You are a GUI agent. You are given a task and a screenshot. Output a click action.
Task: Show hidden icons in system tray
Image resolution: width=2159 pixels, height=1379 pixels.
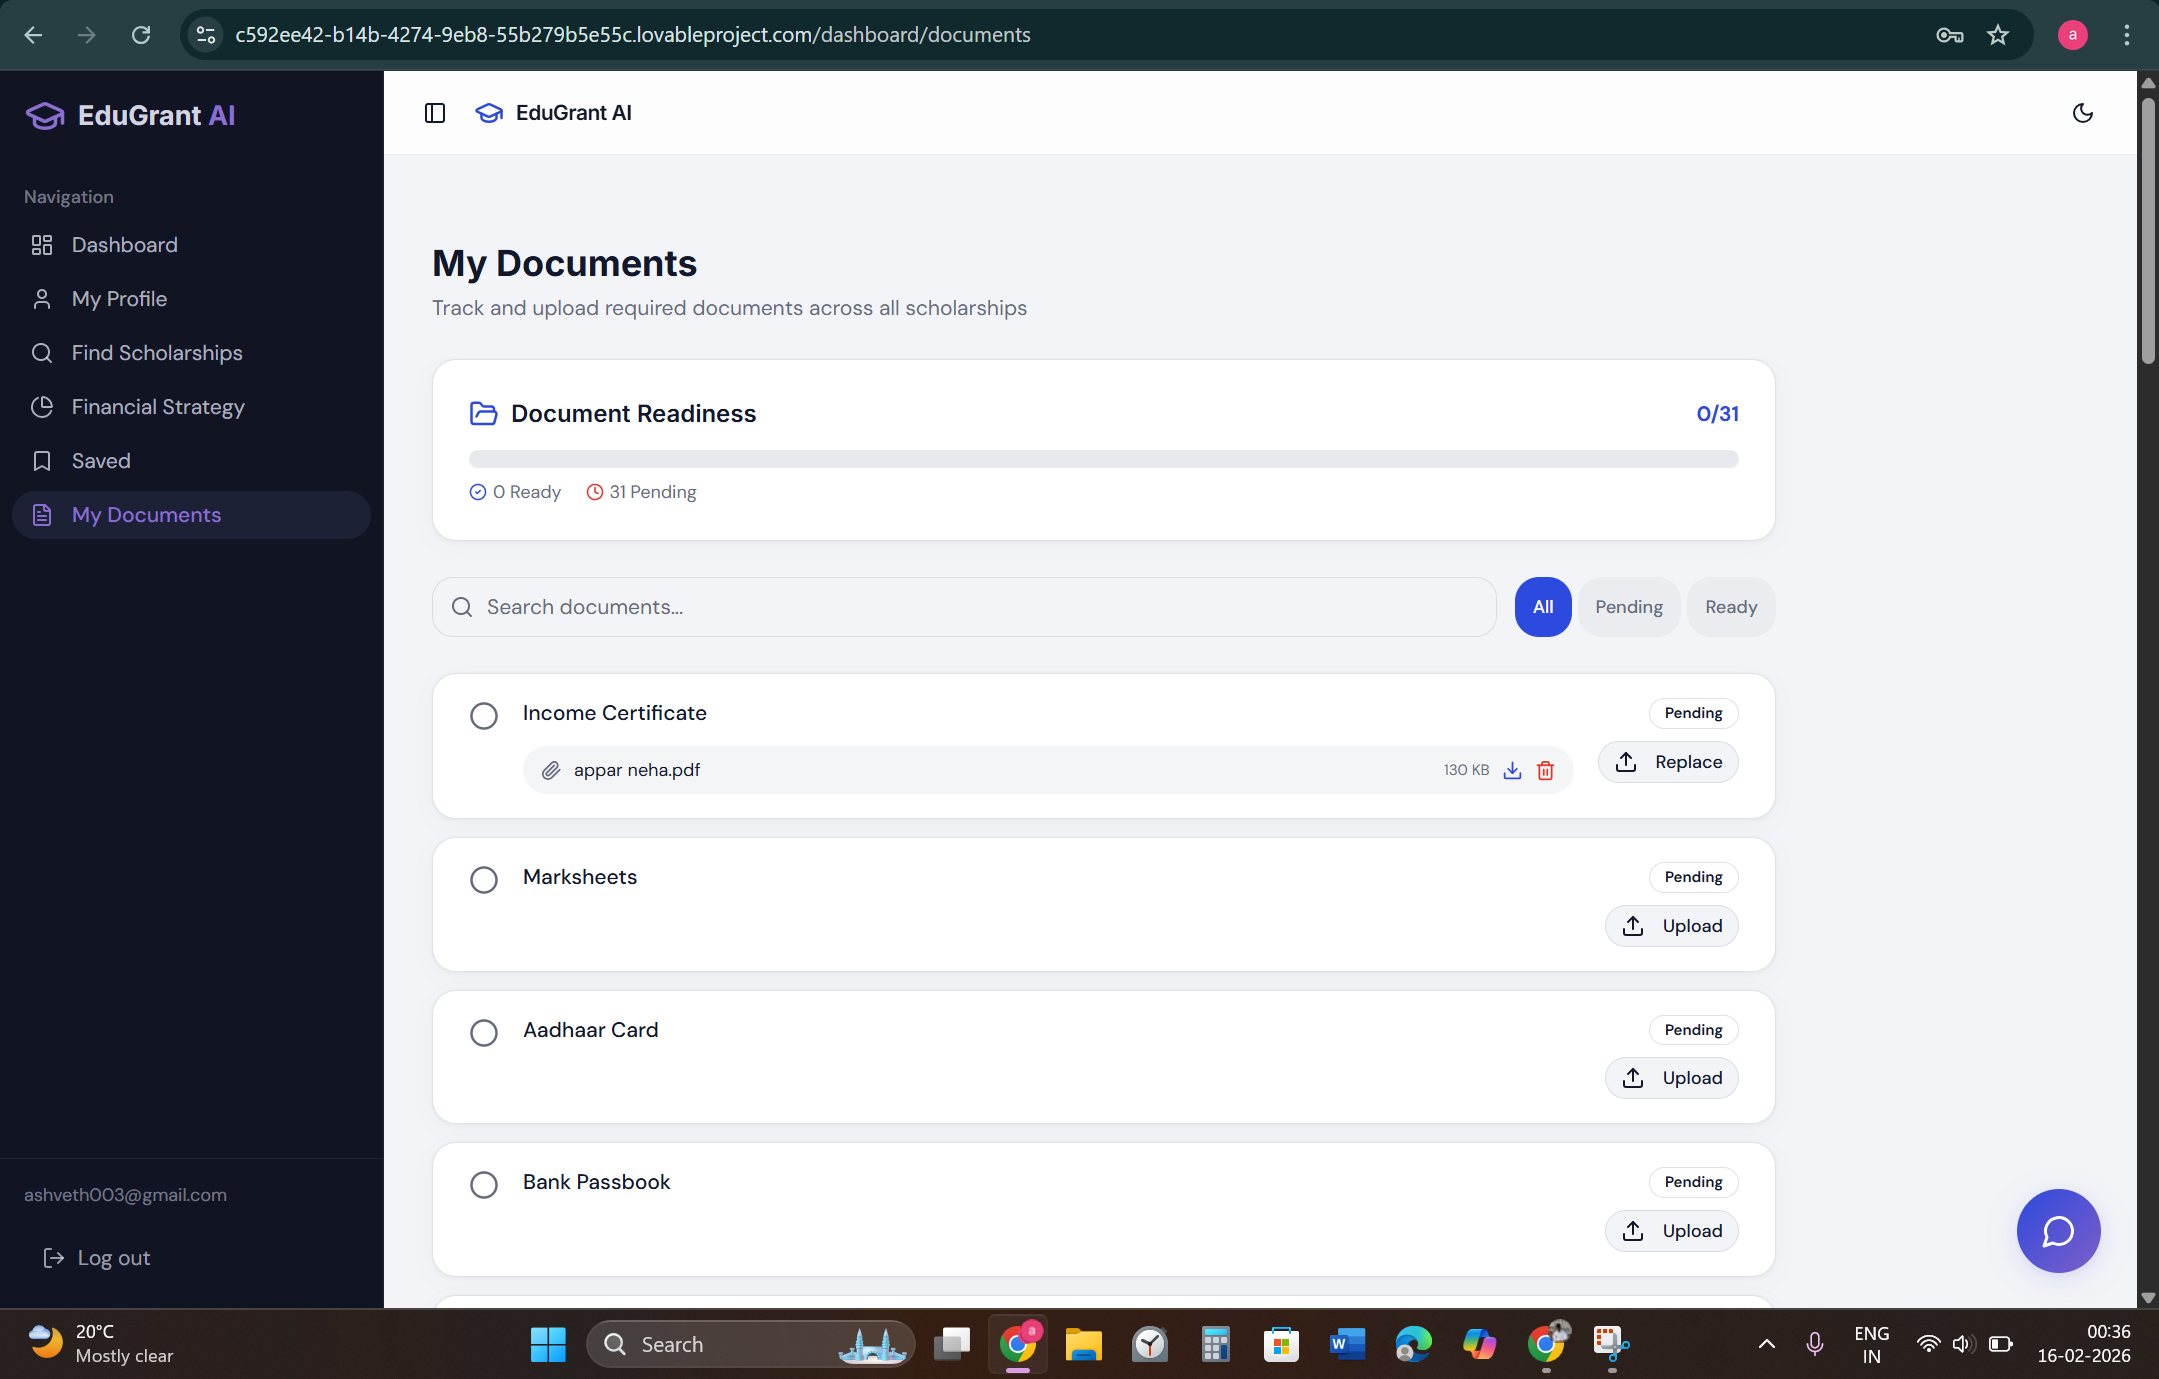coord(1767,1344)
